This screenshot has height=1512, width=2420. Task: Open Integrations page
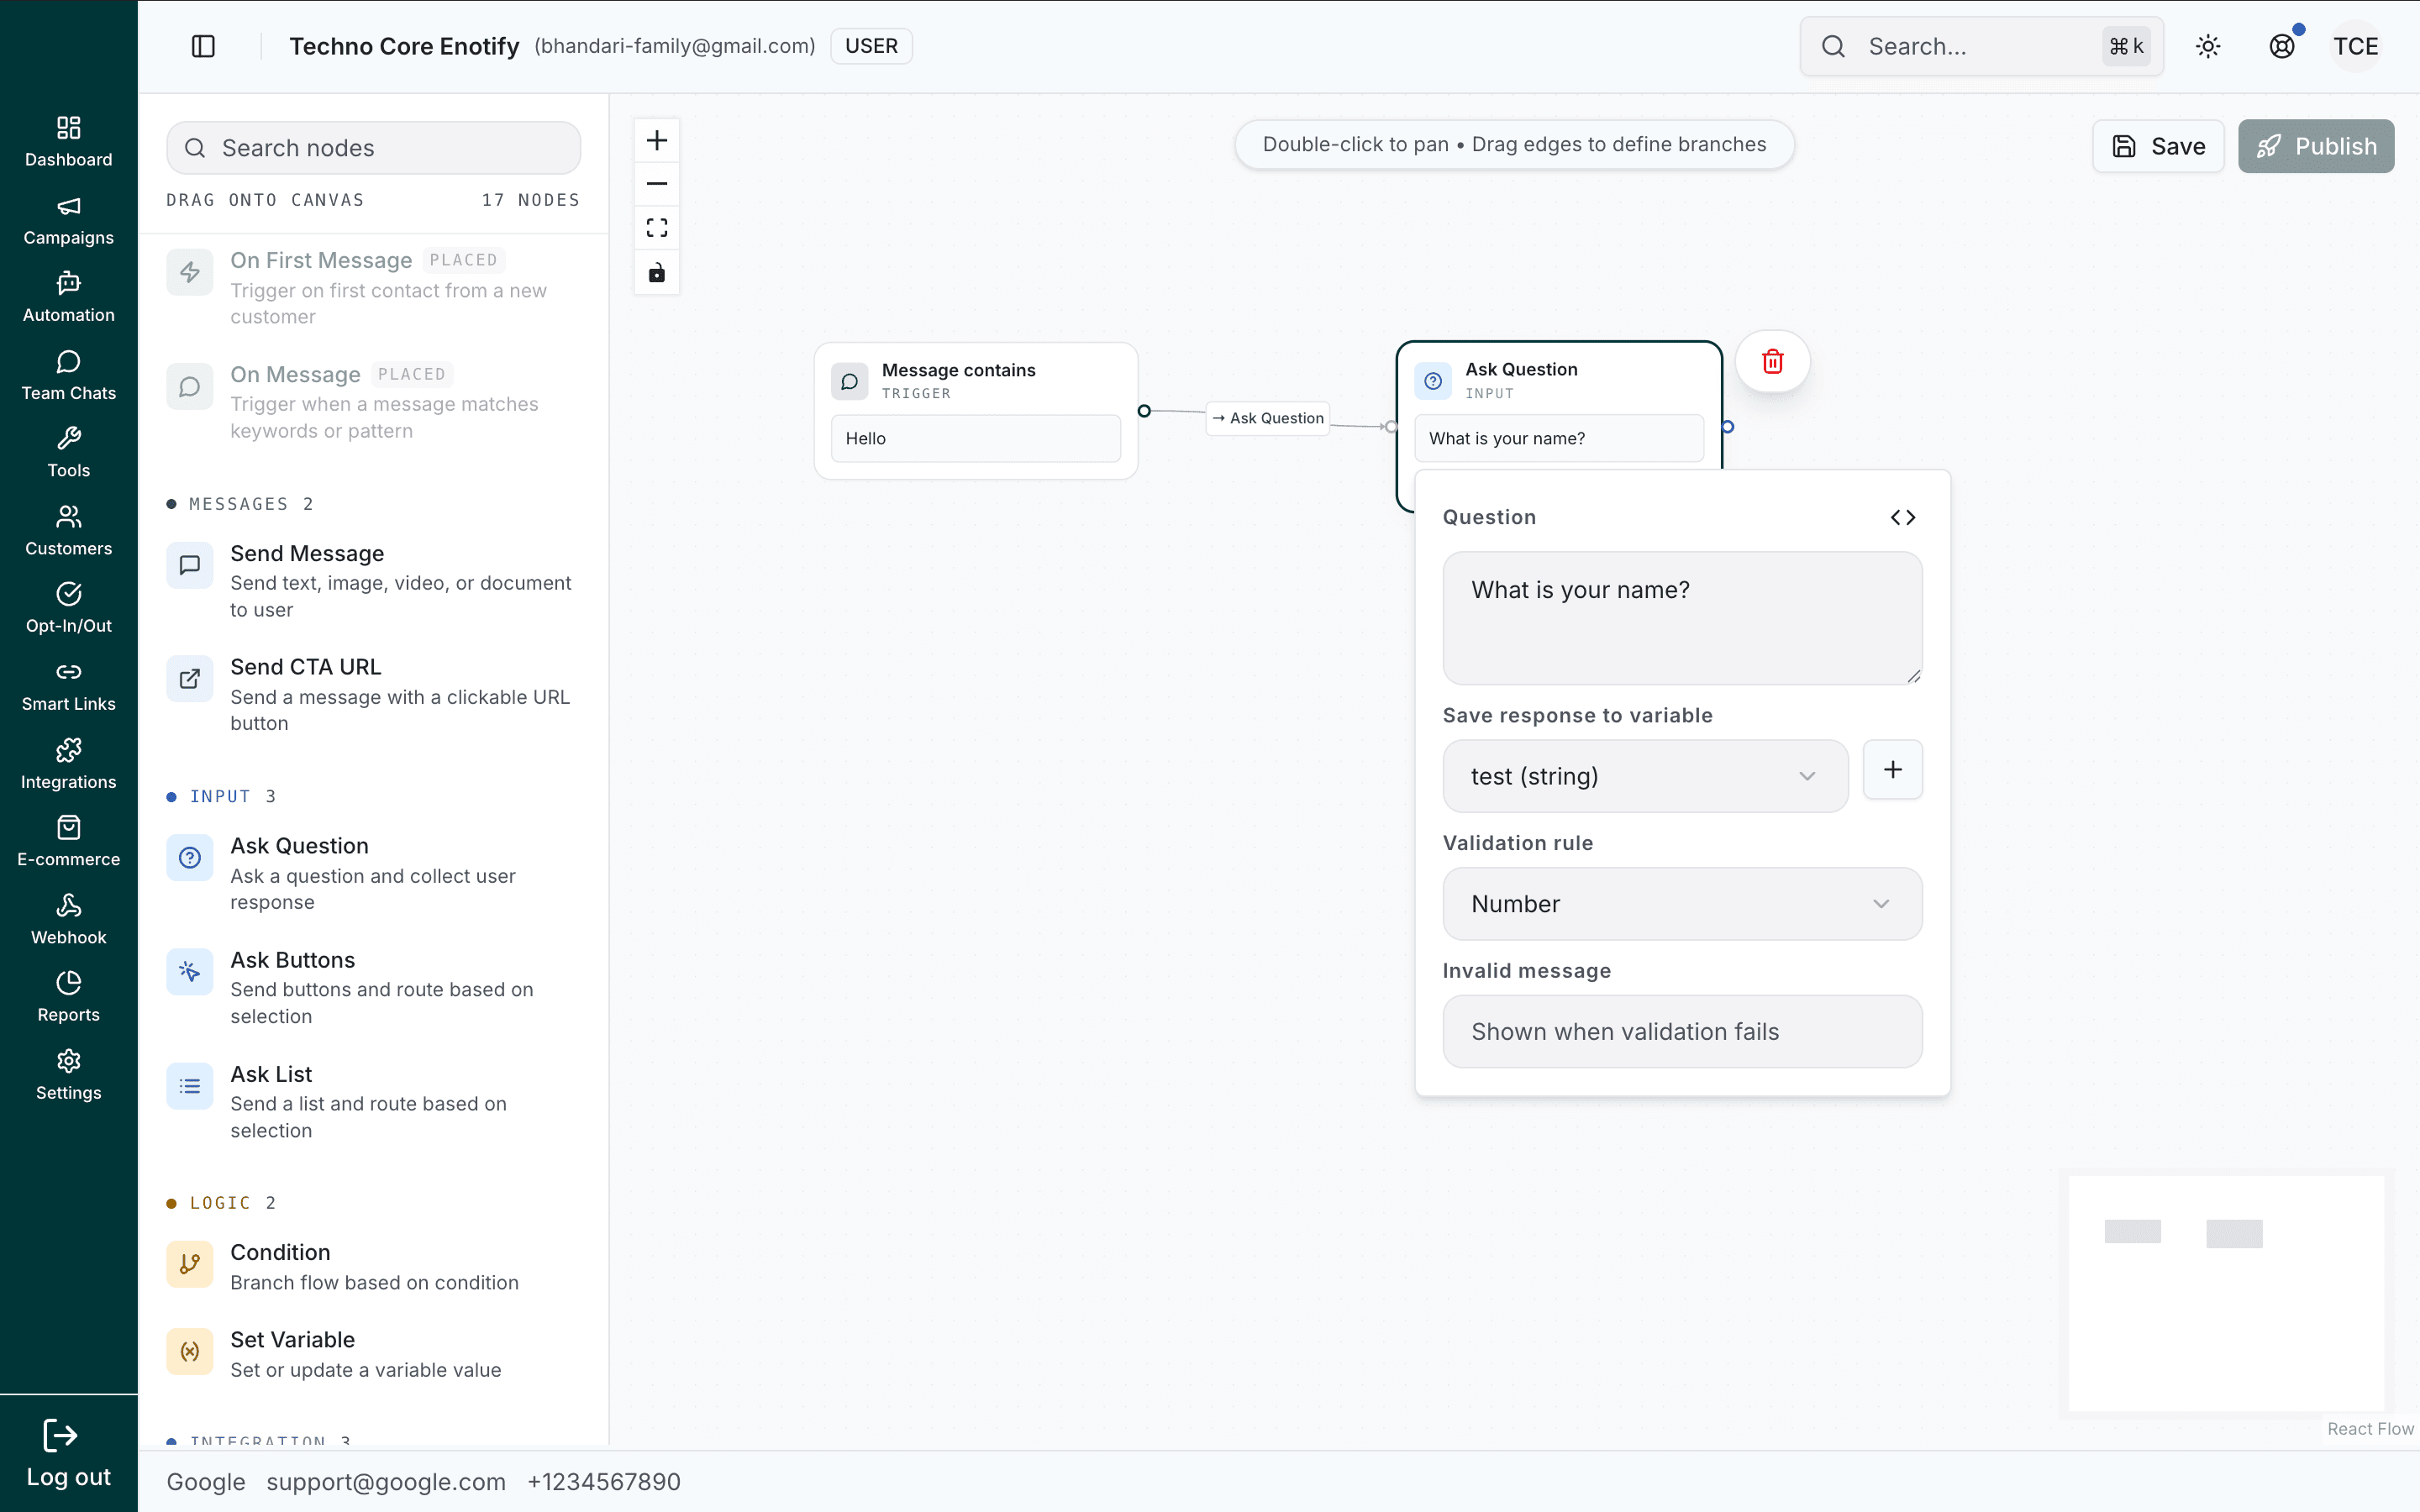click(x=68, y=764)
